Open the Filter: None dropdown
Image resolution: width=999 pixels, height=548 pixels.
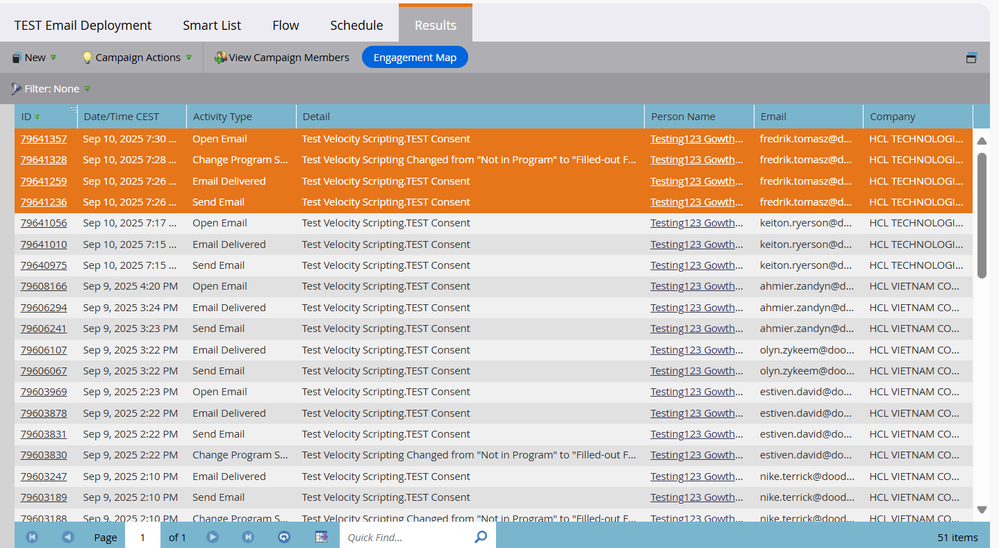click(50, 89)
